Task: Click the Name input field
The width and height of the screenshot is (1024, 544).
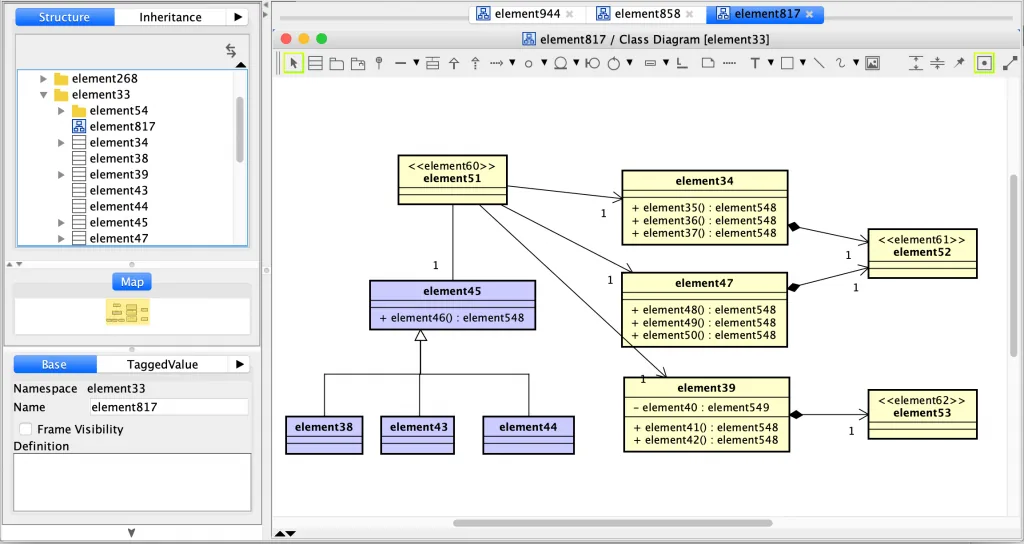Action: (169, 407)
